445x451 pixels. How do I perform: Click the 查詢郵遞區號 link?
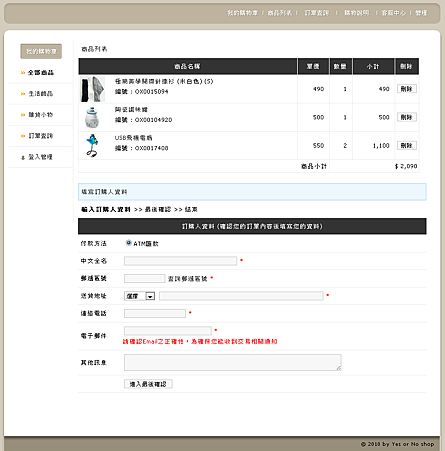coord(187,279)
